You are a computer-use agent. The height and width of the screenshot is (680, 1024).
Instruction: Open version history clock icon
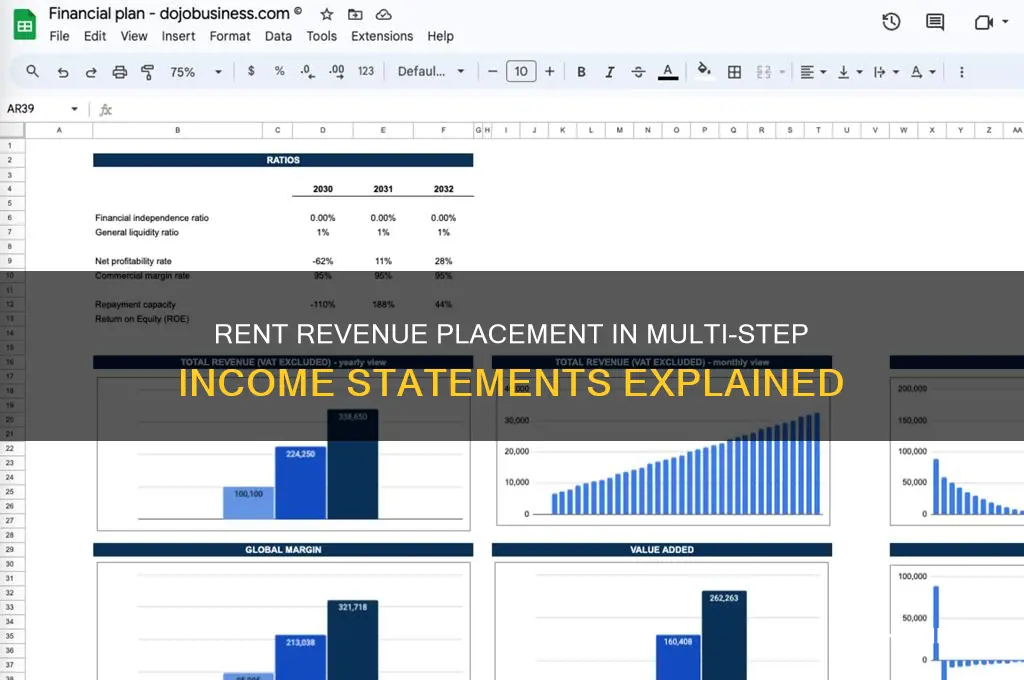pyautogui.click(x=891, y=22)
